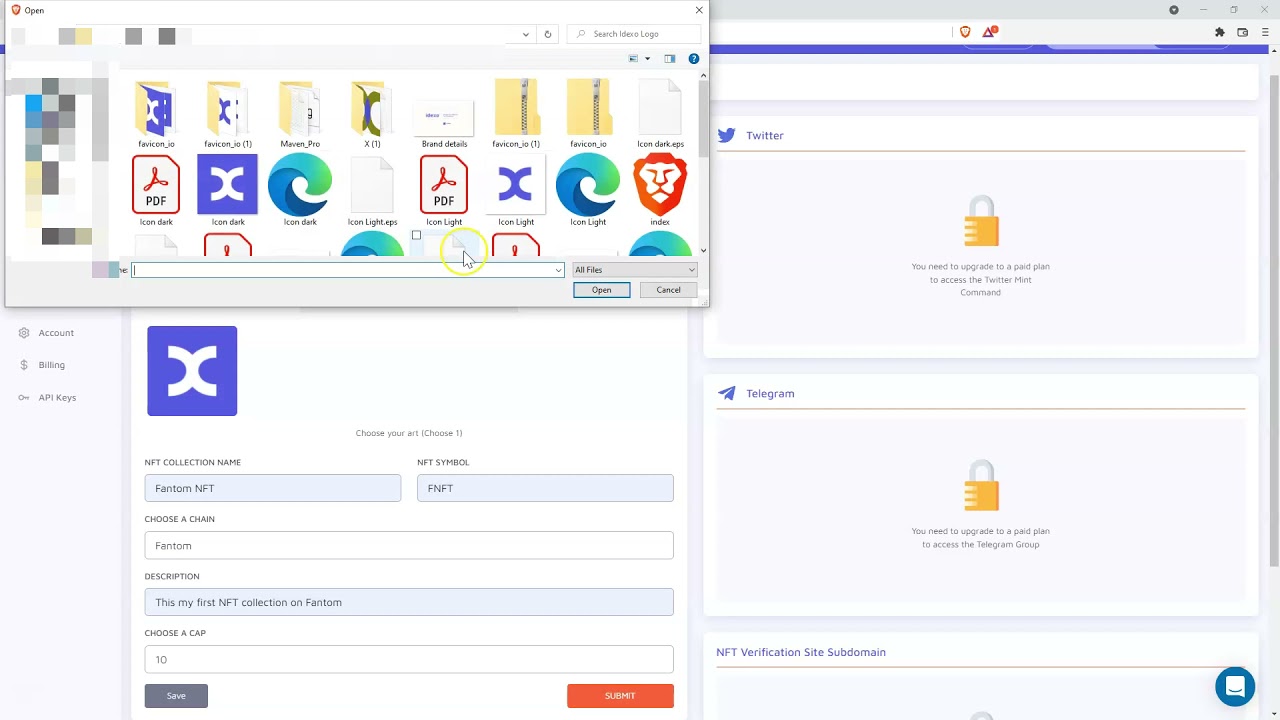1280x720 pixels.
Task: Open the chat support widget
Action: [1235, 687]
